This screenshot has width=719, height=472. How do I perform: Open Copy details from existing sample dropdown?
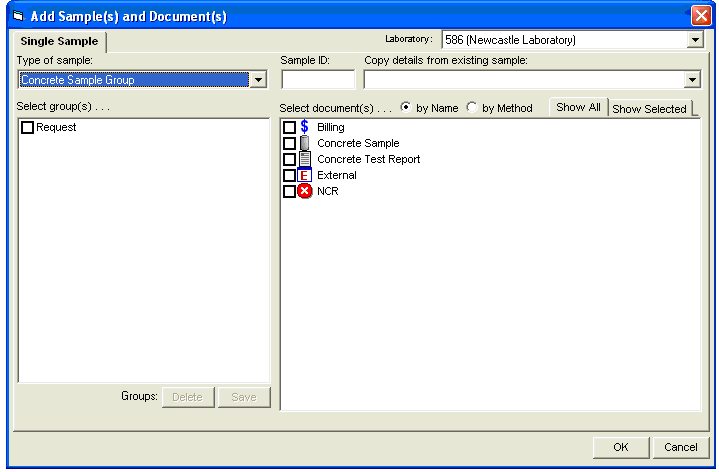pyautogui.click(x=692, y=80)
